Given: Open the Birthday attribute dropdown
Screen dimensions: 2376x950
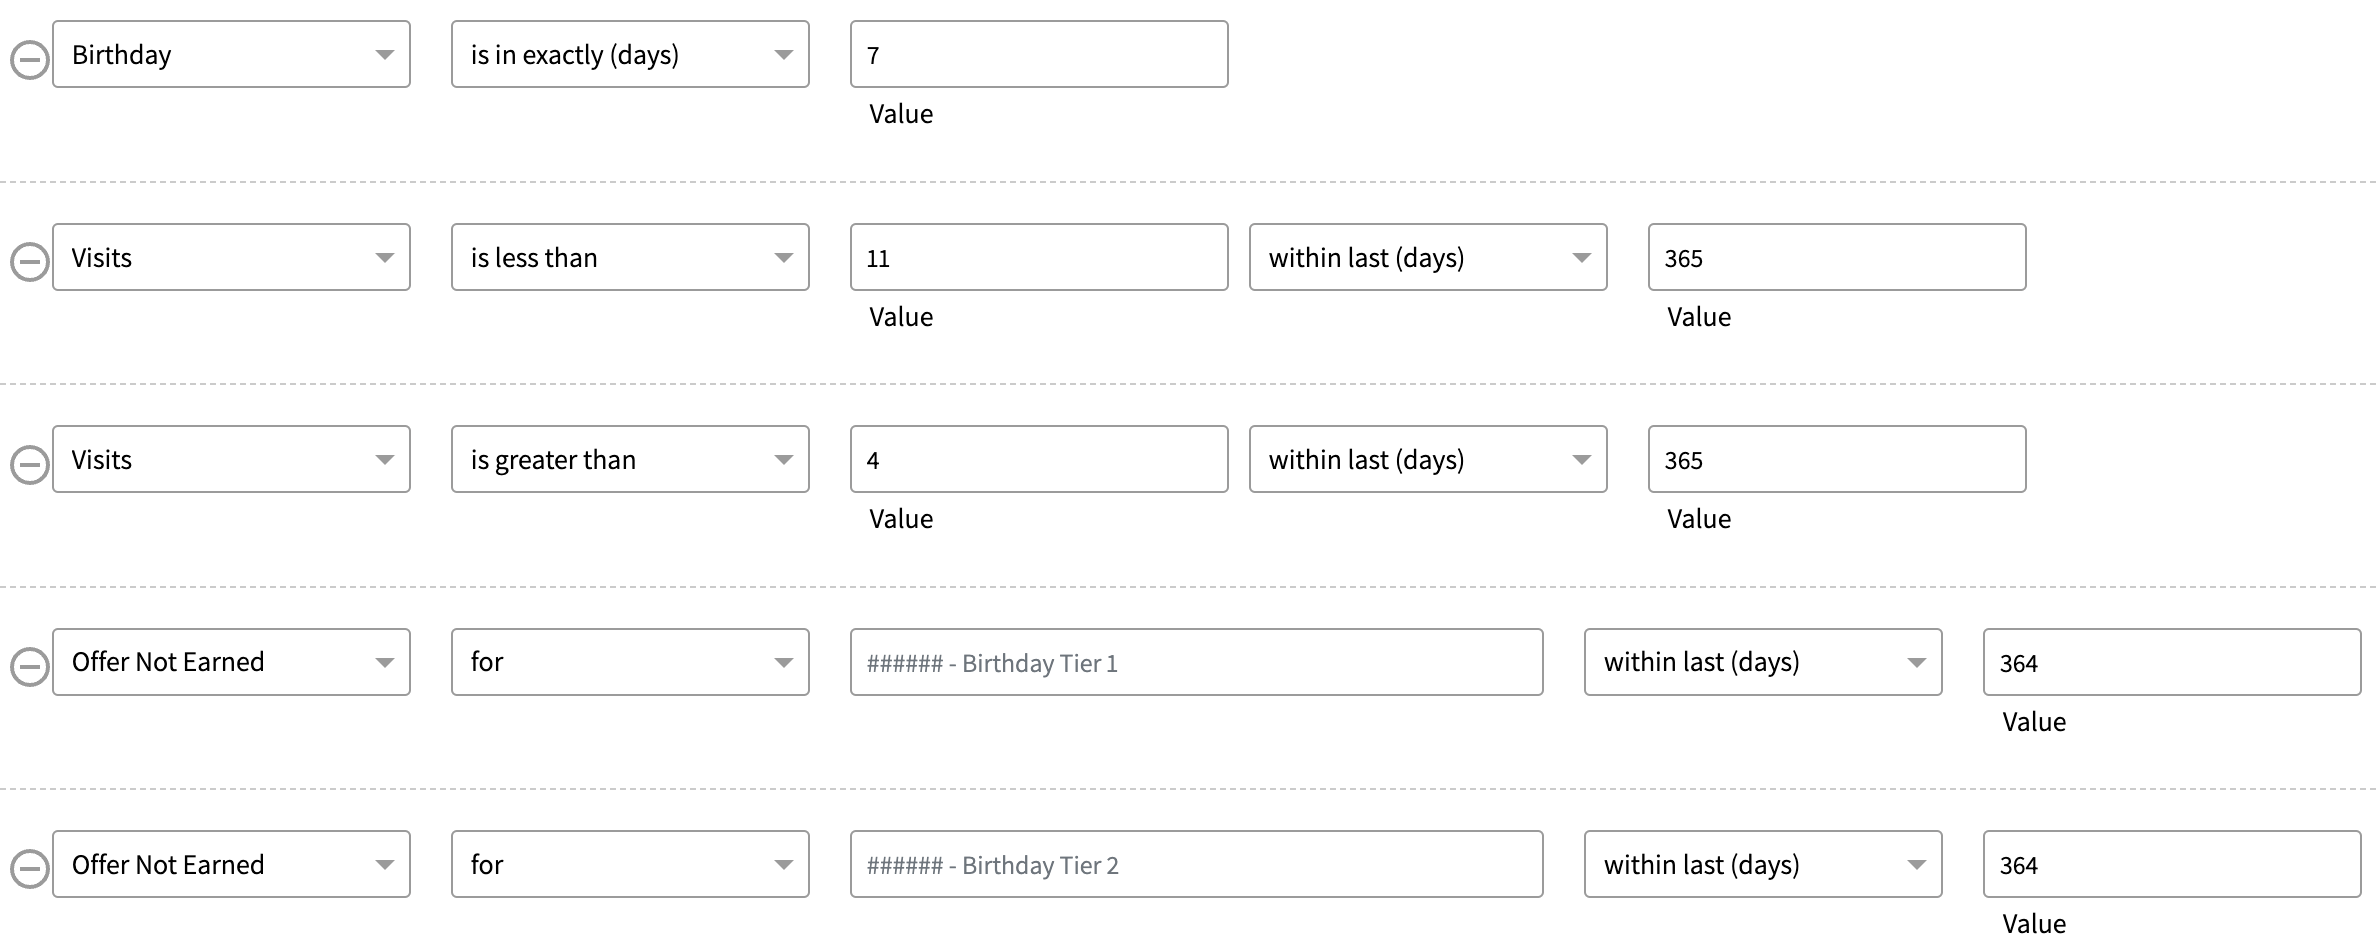Looking at the screenshot, I should point(231,54).
